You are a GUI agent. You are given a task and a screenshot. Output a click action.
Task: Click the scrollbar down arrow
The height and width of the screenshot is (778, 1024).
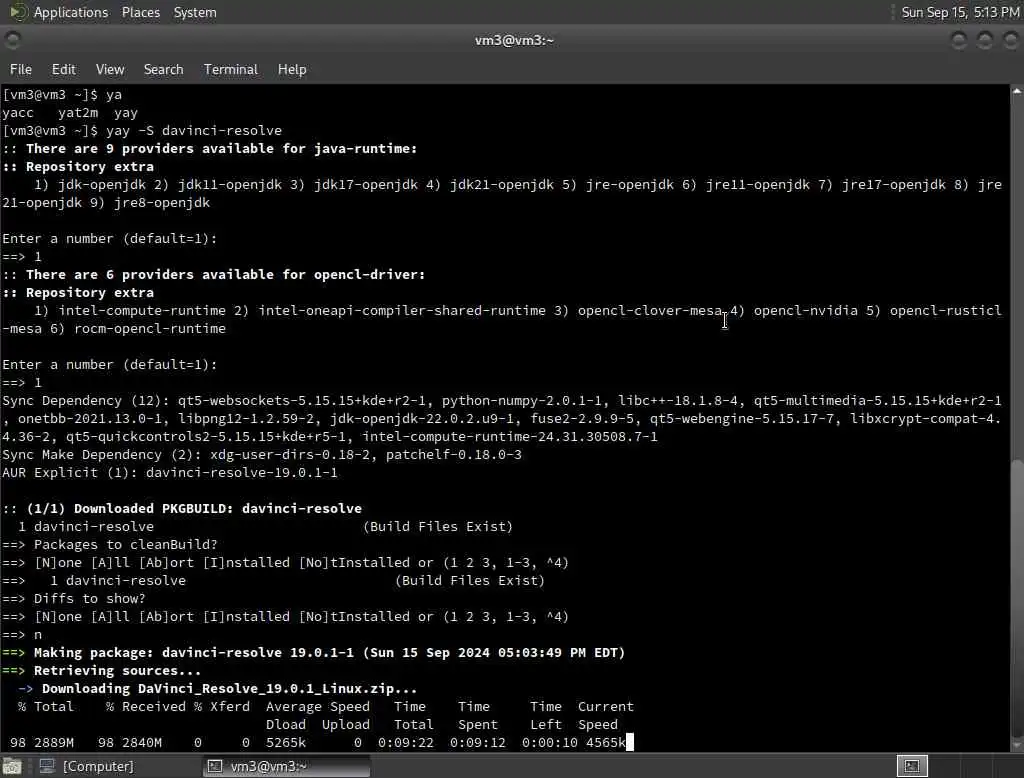point(1017,745)
